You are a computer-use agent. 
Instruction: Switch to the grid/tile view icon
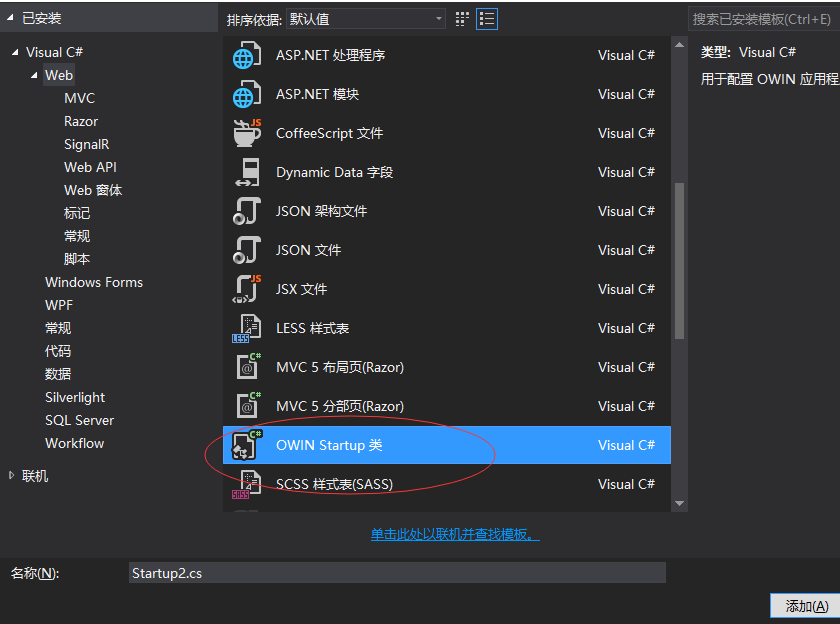pyautogui.click(x=462, y=19)
